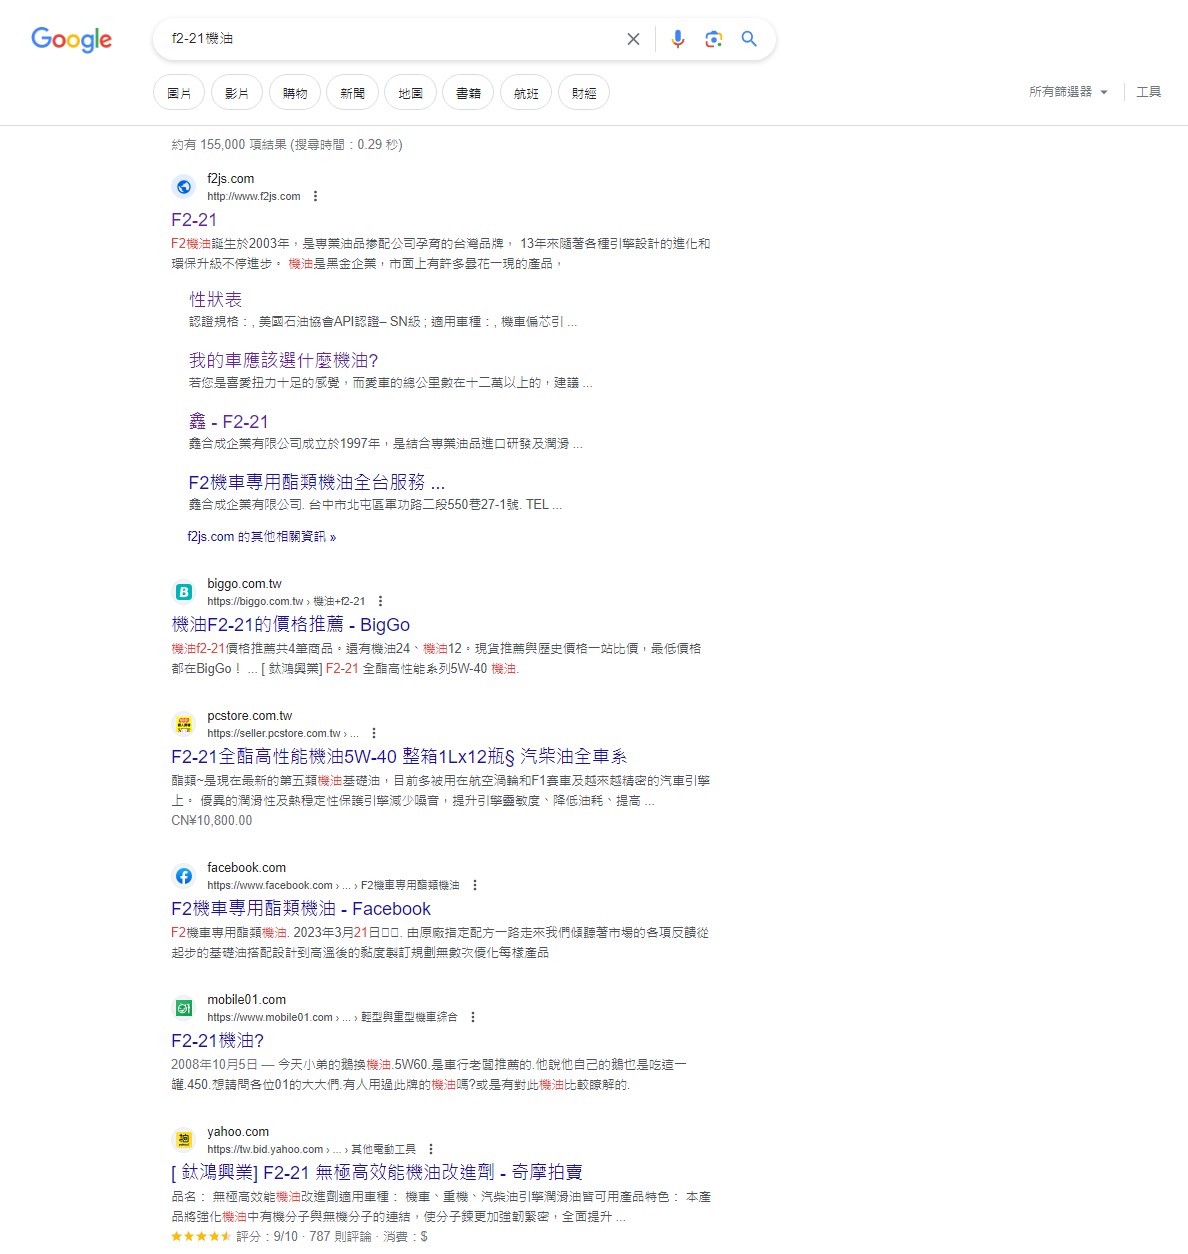Switch to the 影片 videos tab
Image resolution: width=1188 pixels, height=1254 pixels.
pyautogui.click(x=237, y=93)
